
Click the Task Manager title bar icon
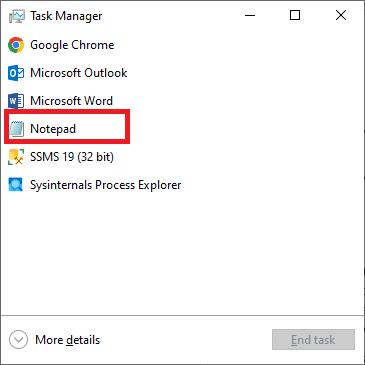point(17,16)
